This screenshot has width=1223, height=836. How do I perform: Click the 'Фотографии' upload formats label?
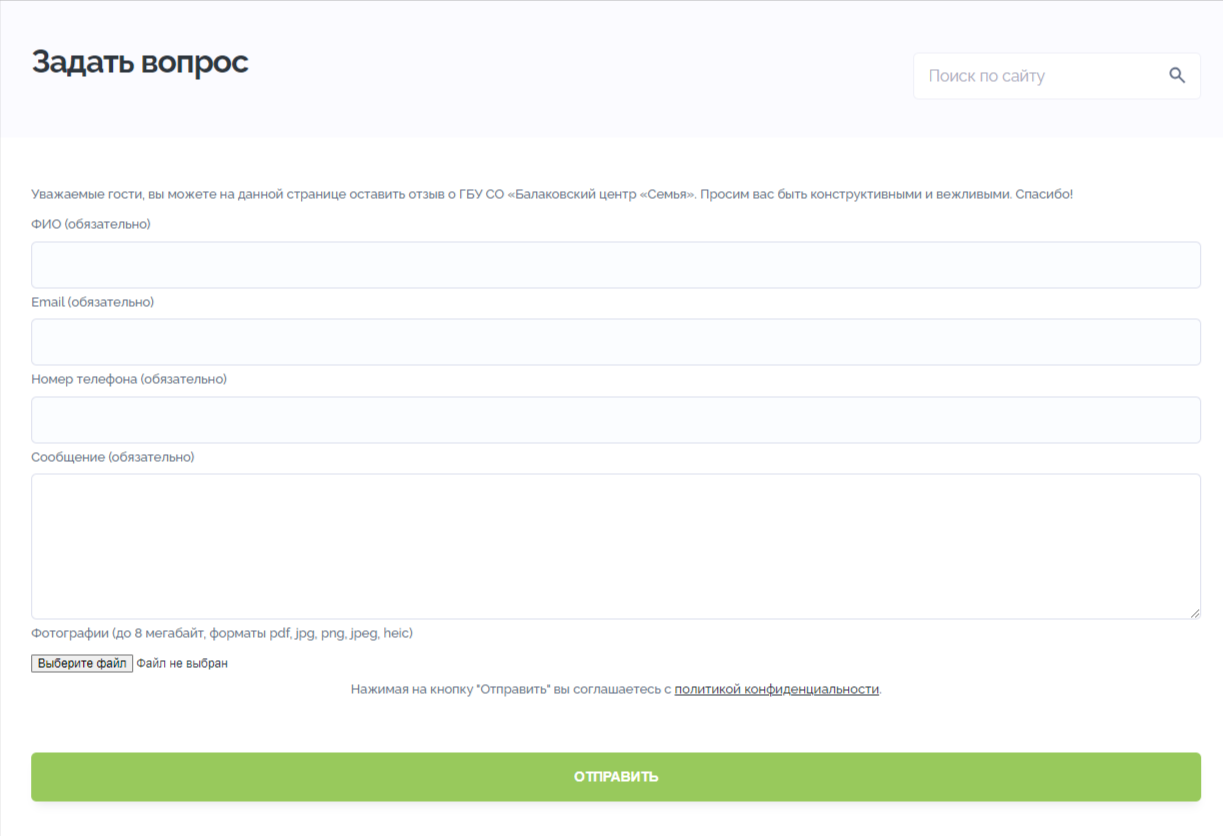(x=222, y=633)
